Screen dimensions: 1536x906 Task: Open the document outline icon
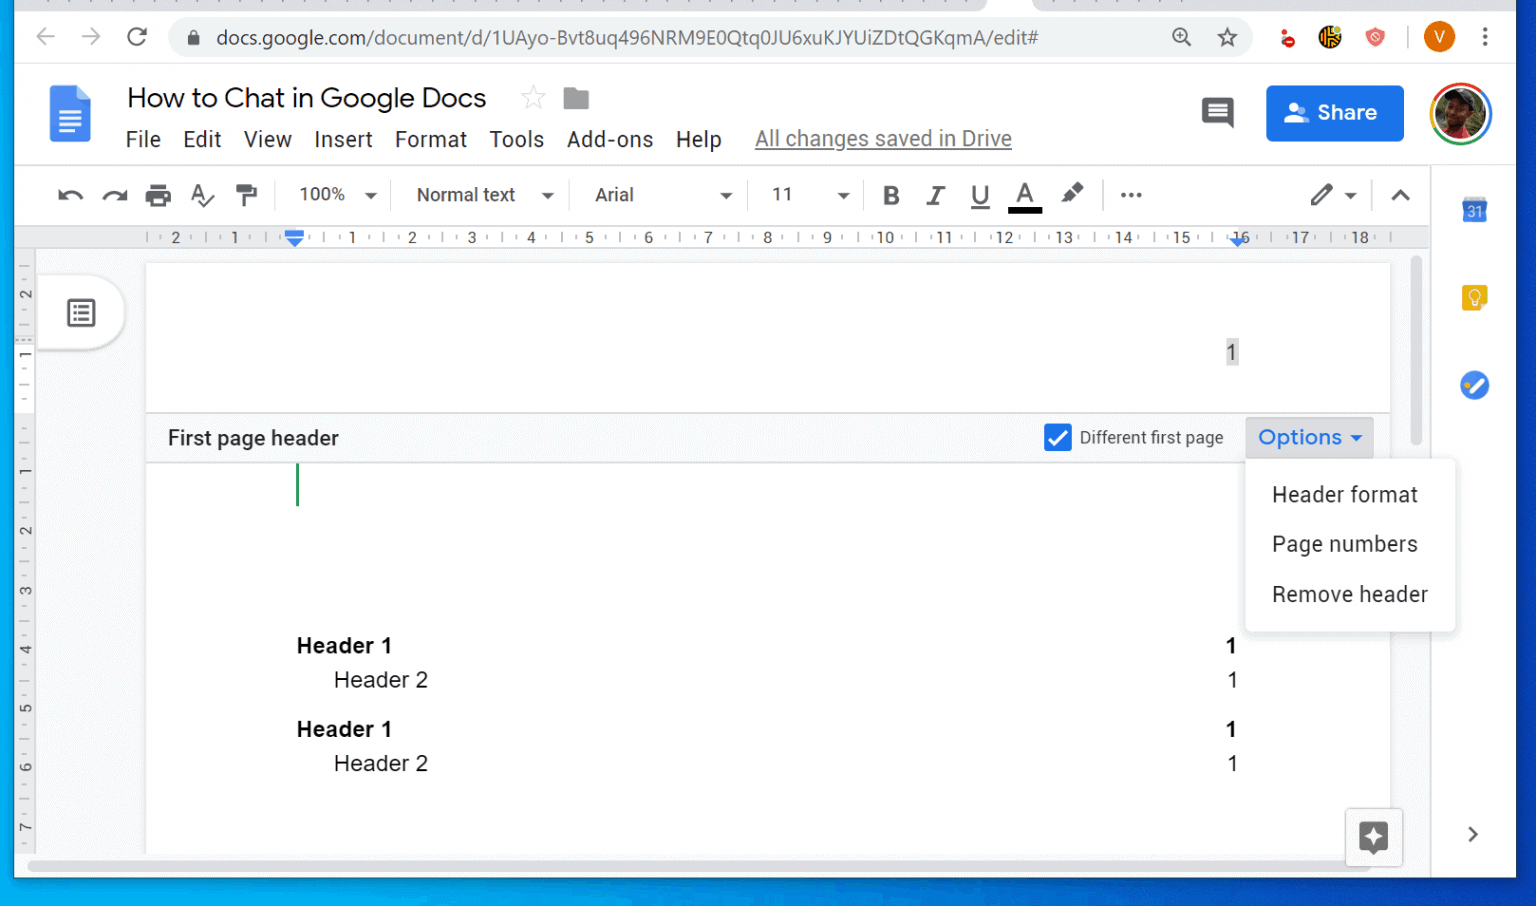80,313
